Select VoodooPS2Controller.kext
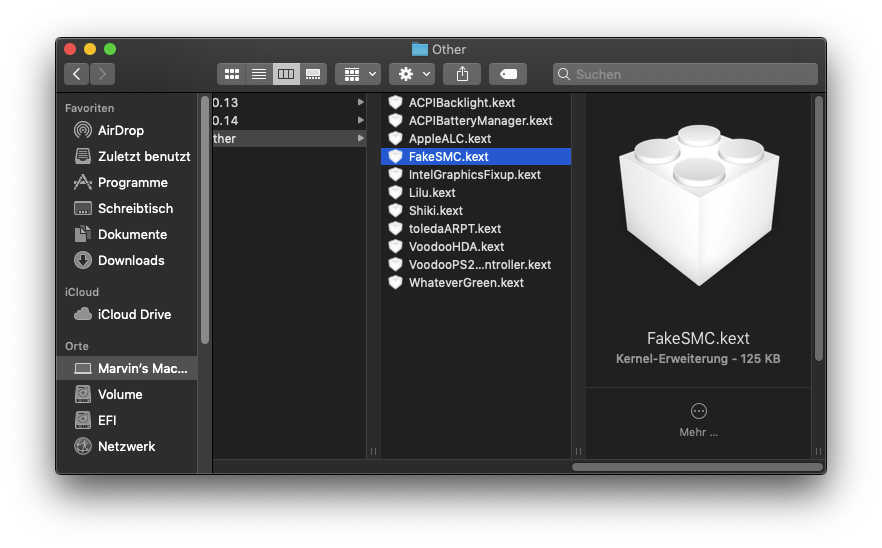882x548 pixels. pos(476,264)
